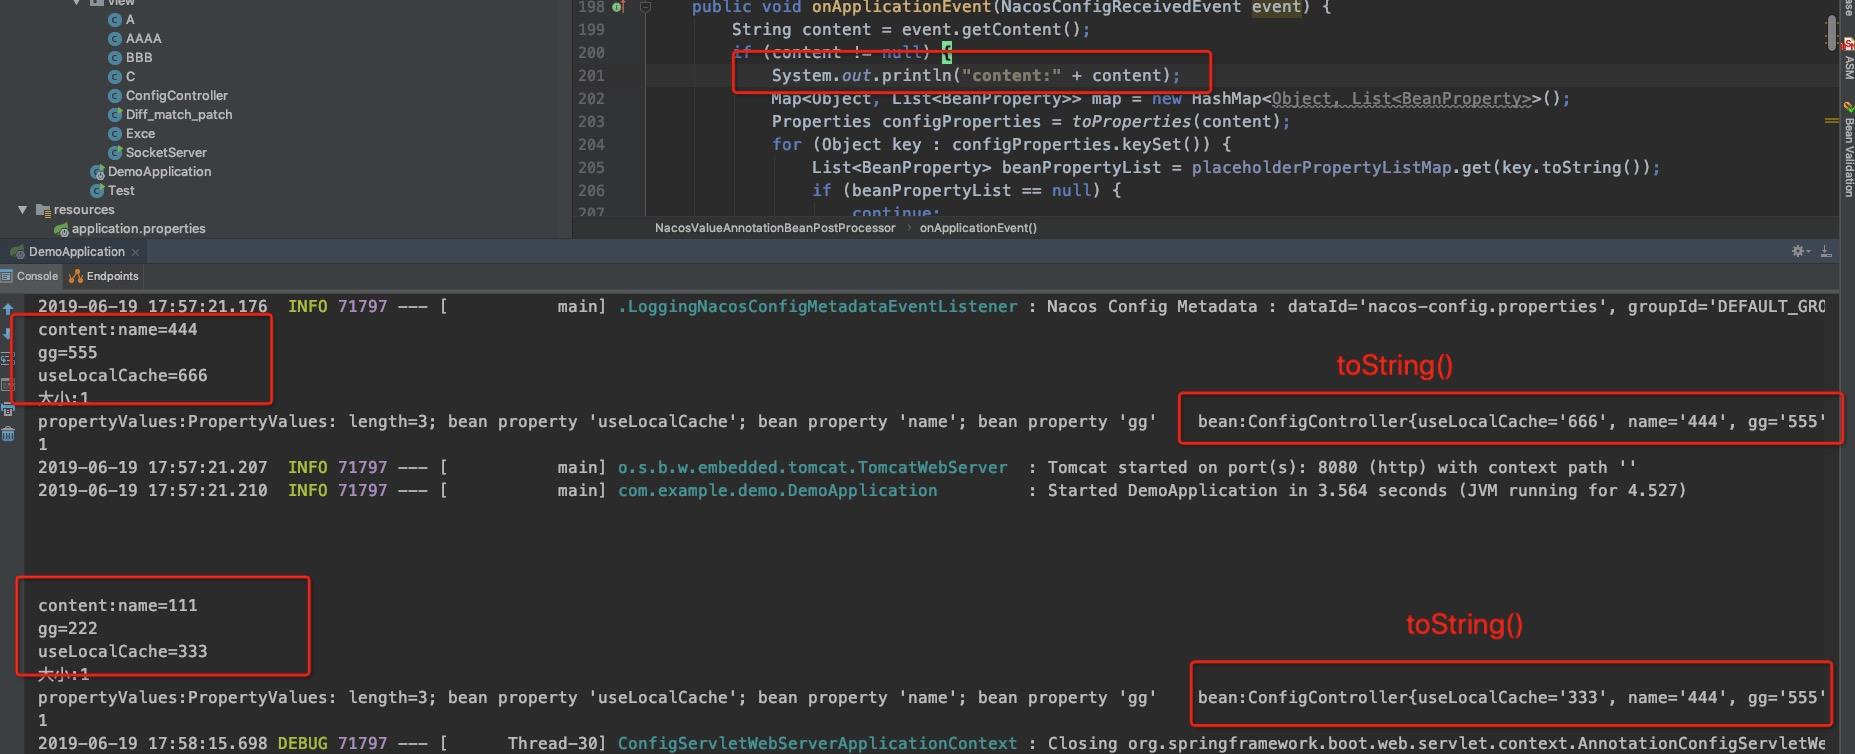Click the print icon in console toolbar
The height and width of the screenshot is (754, 1855).
(8, 409)
